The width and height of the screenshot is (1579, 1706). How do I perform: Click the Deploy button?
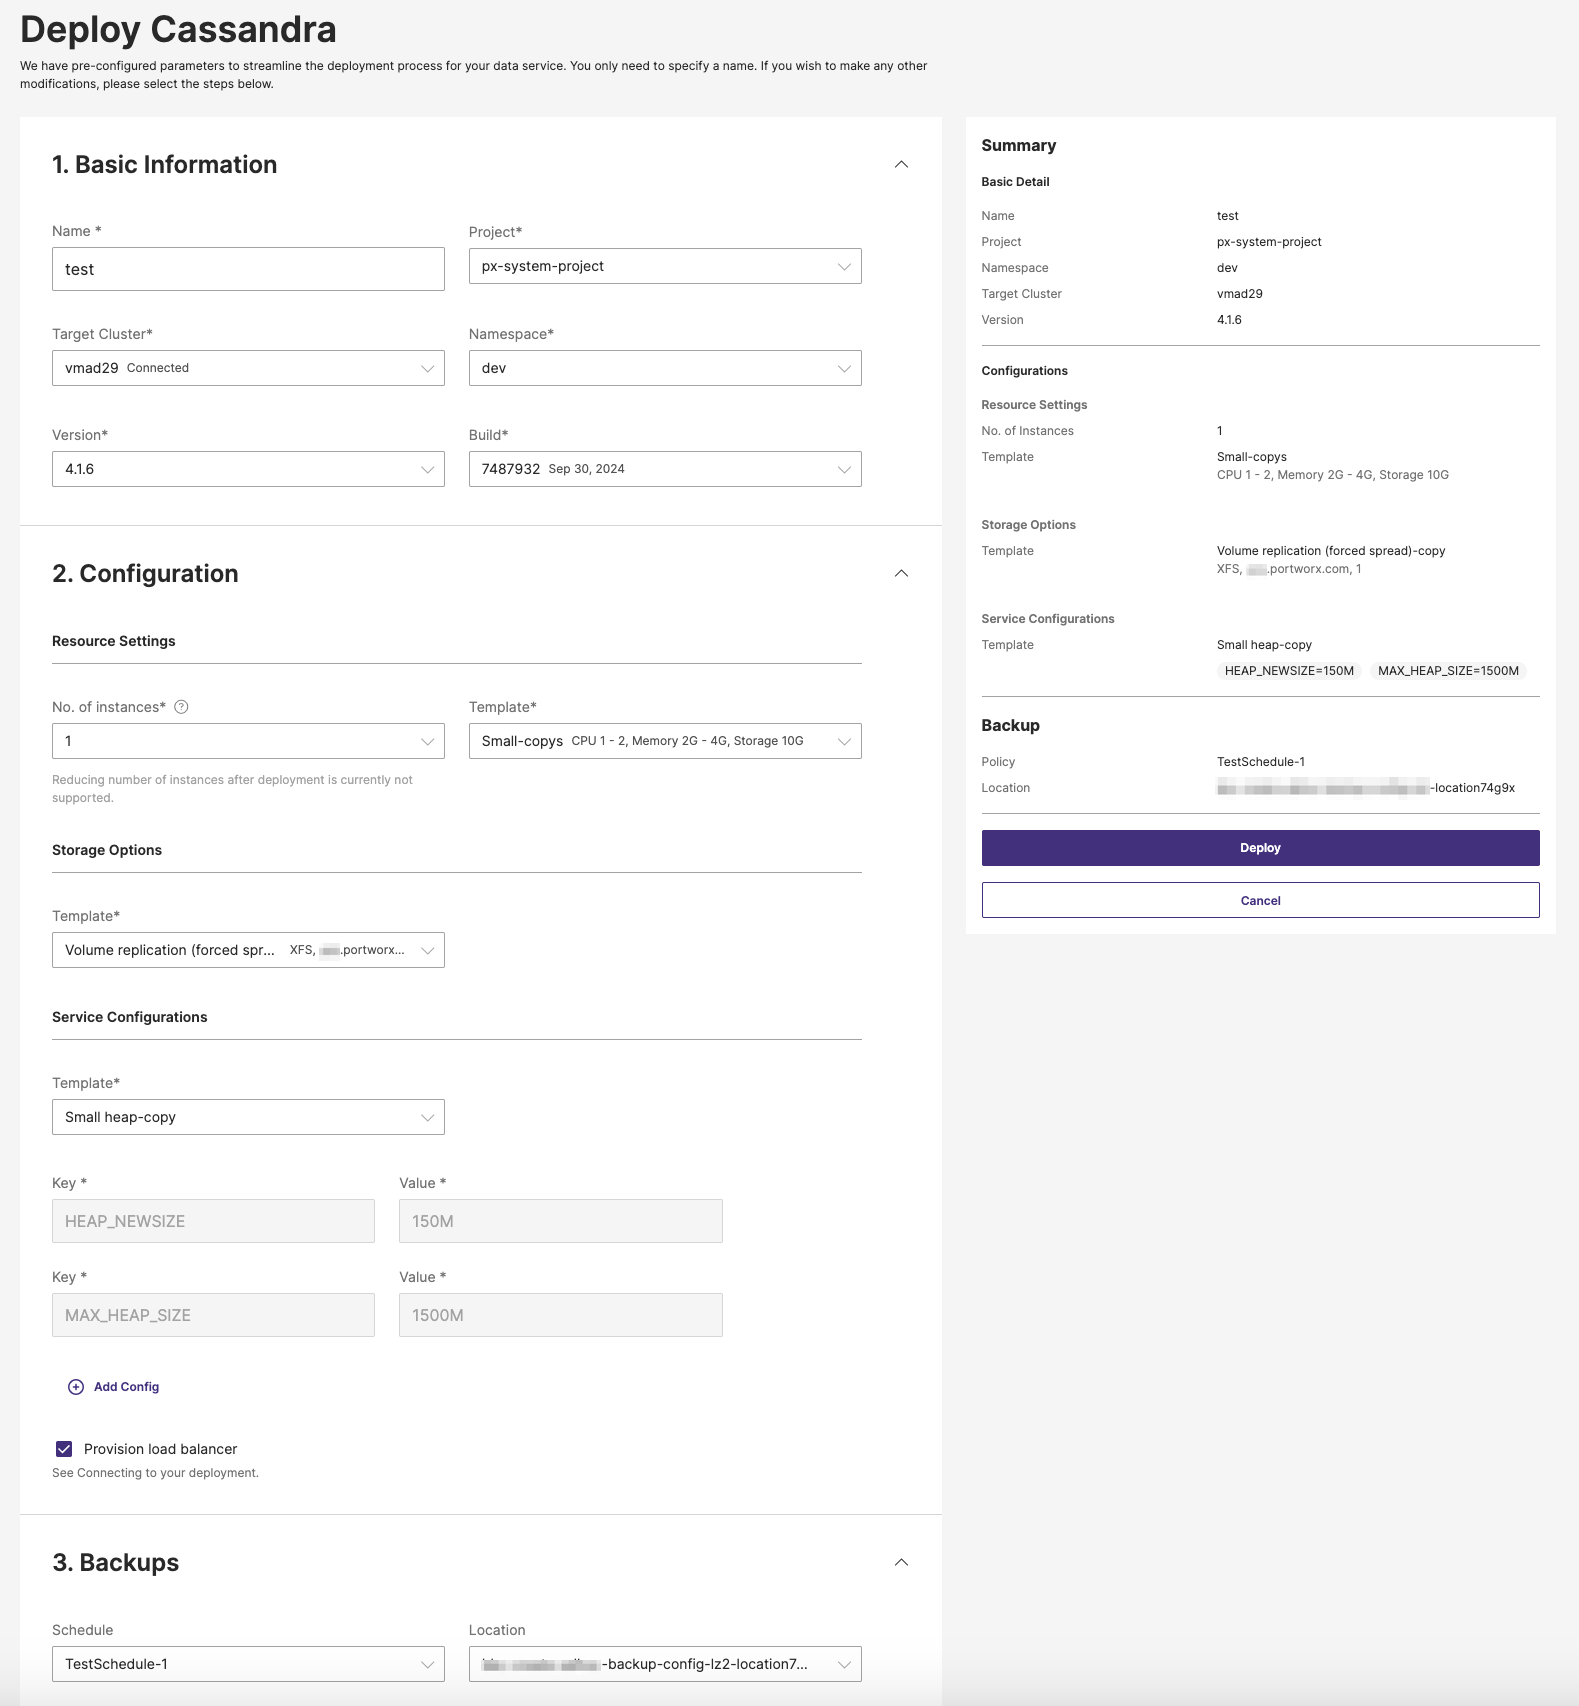coord(1260,848)
